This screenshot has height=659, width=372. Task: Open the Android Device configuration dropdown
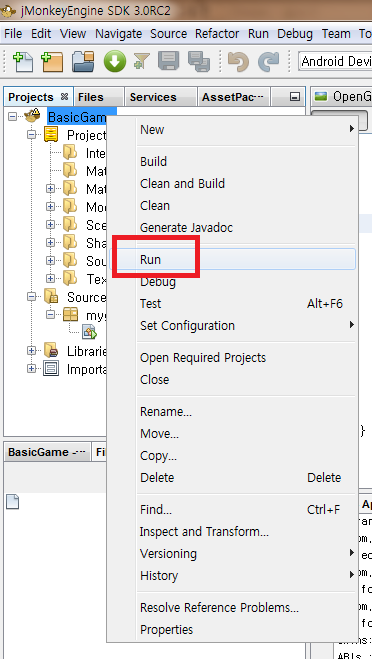tap(335, 61)
